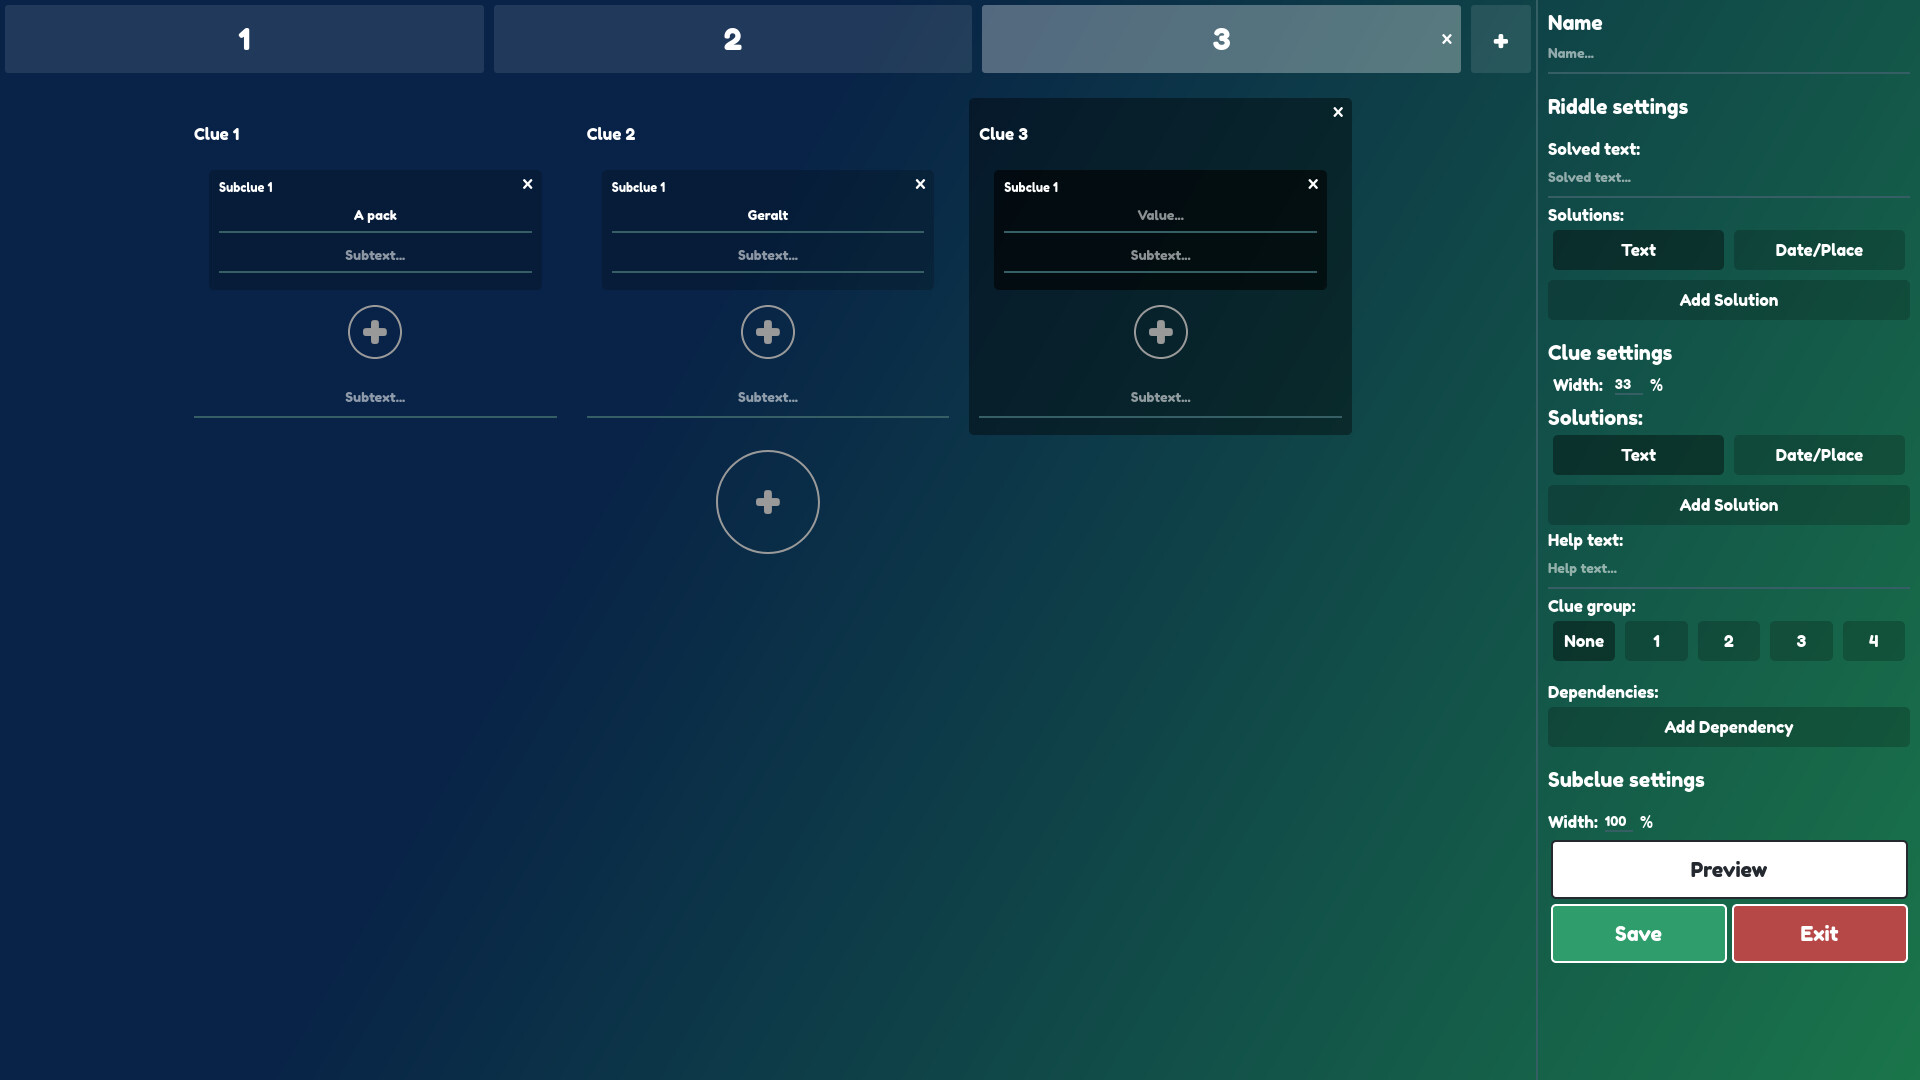Select Text type under Clue settings solutions
The height and width of the screenshot is (1080, 1920).
click(x=1637, y=455)
